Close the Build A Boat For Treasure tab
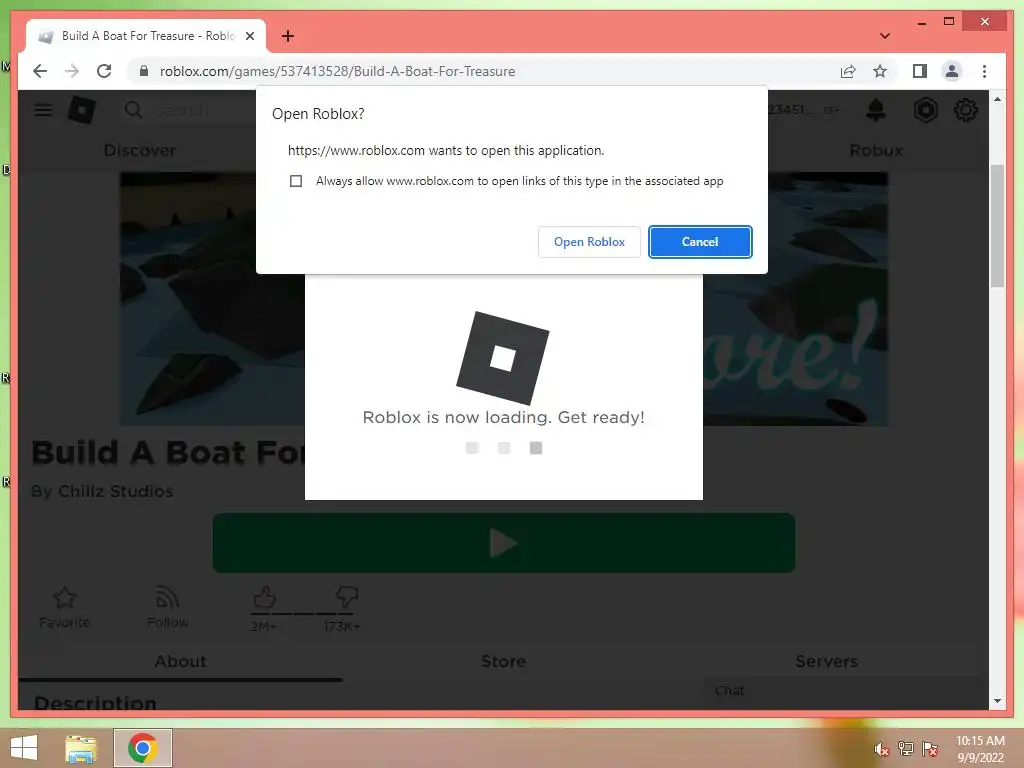 pyautogui.click(x=249, y=36)
